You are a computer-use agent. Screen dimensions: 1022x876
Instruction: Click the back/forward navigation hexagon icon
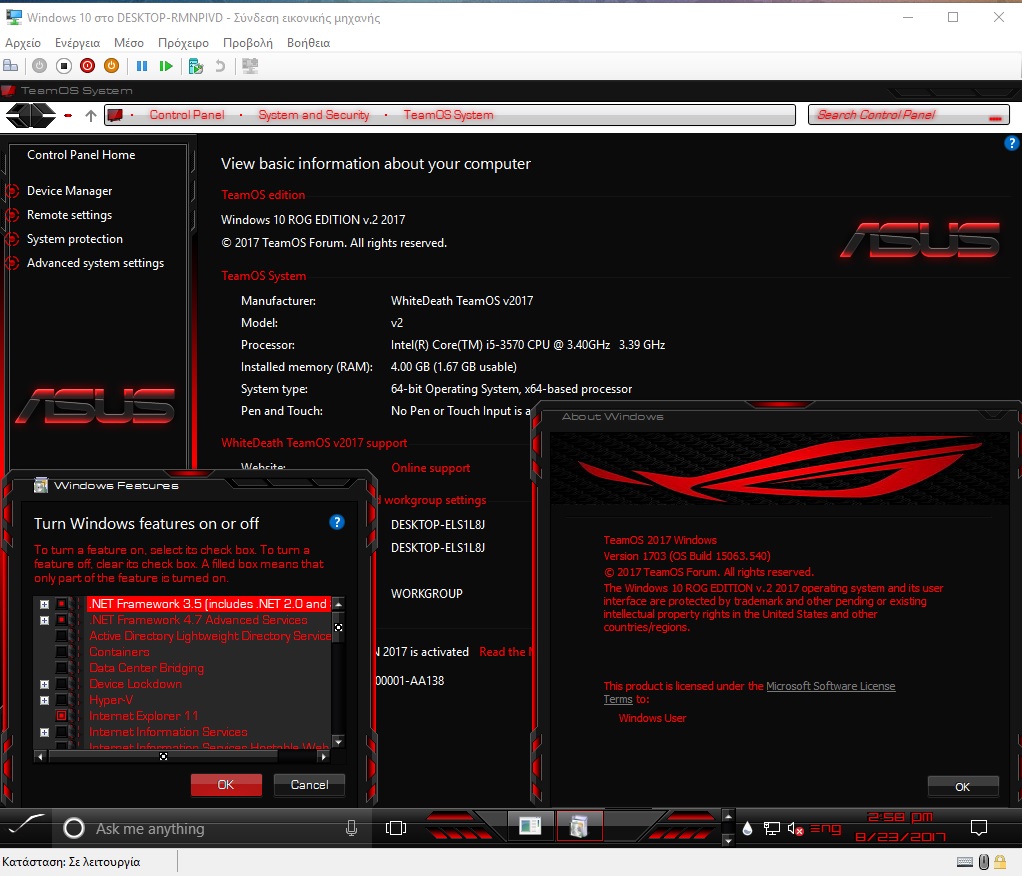[31, 115]
